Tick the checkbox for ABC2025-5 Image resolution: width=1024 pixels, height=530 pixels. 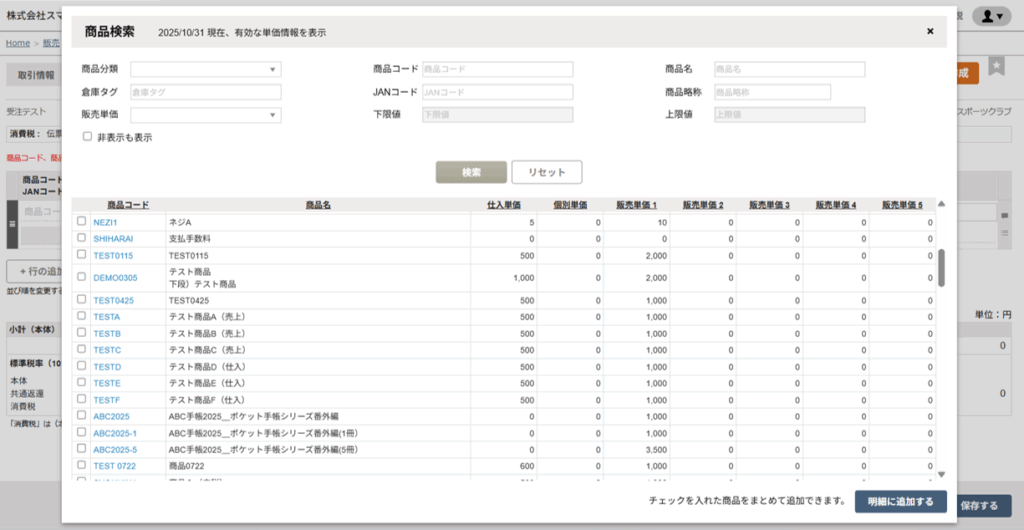coord(82,450)
